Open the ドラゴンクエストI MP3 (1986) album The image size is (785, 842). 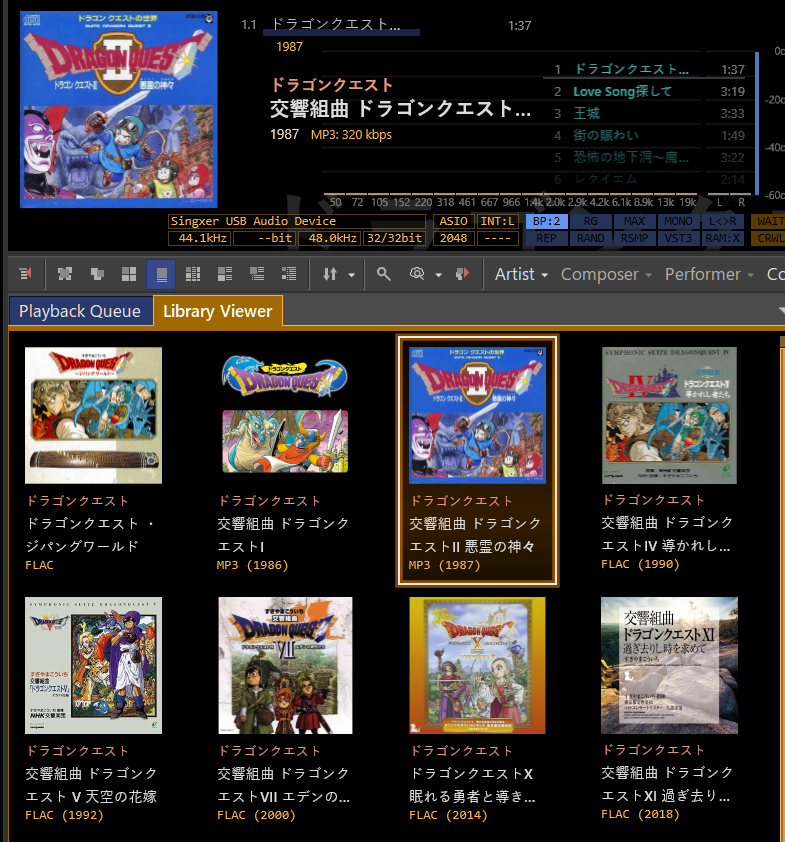285,416
